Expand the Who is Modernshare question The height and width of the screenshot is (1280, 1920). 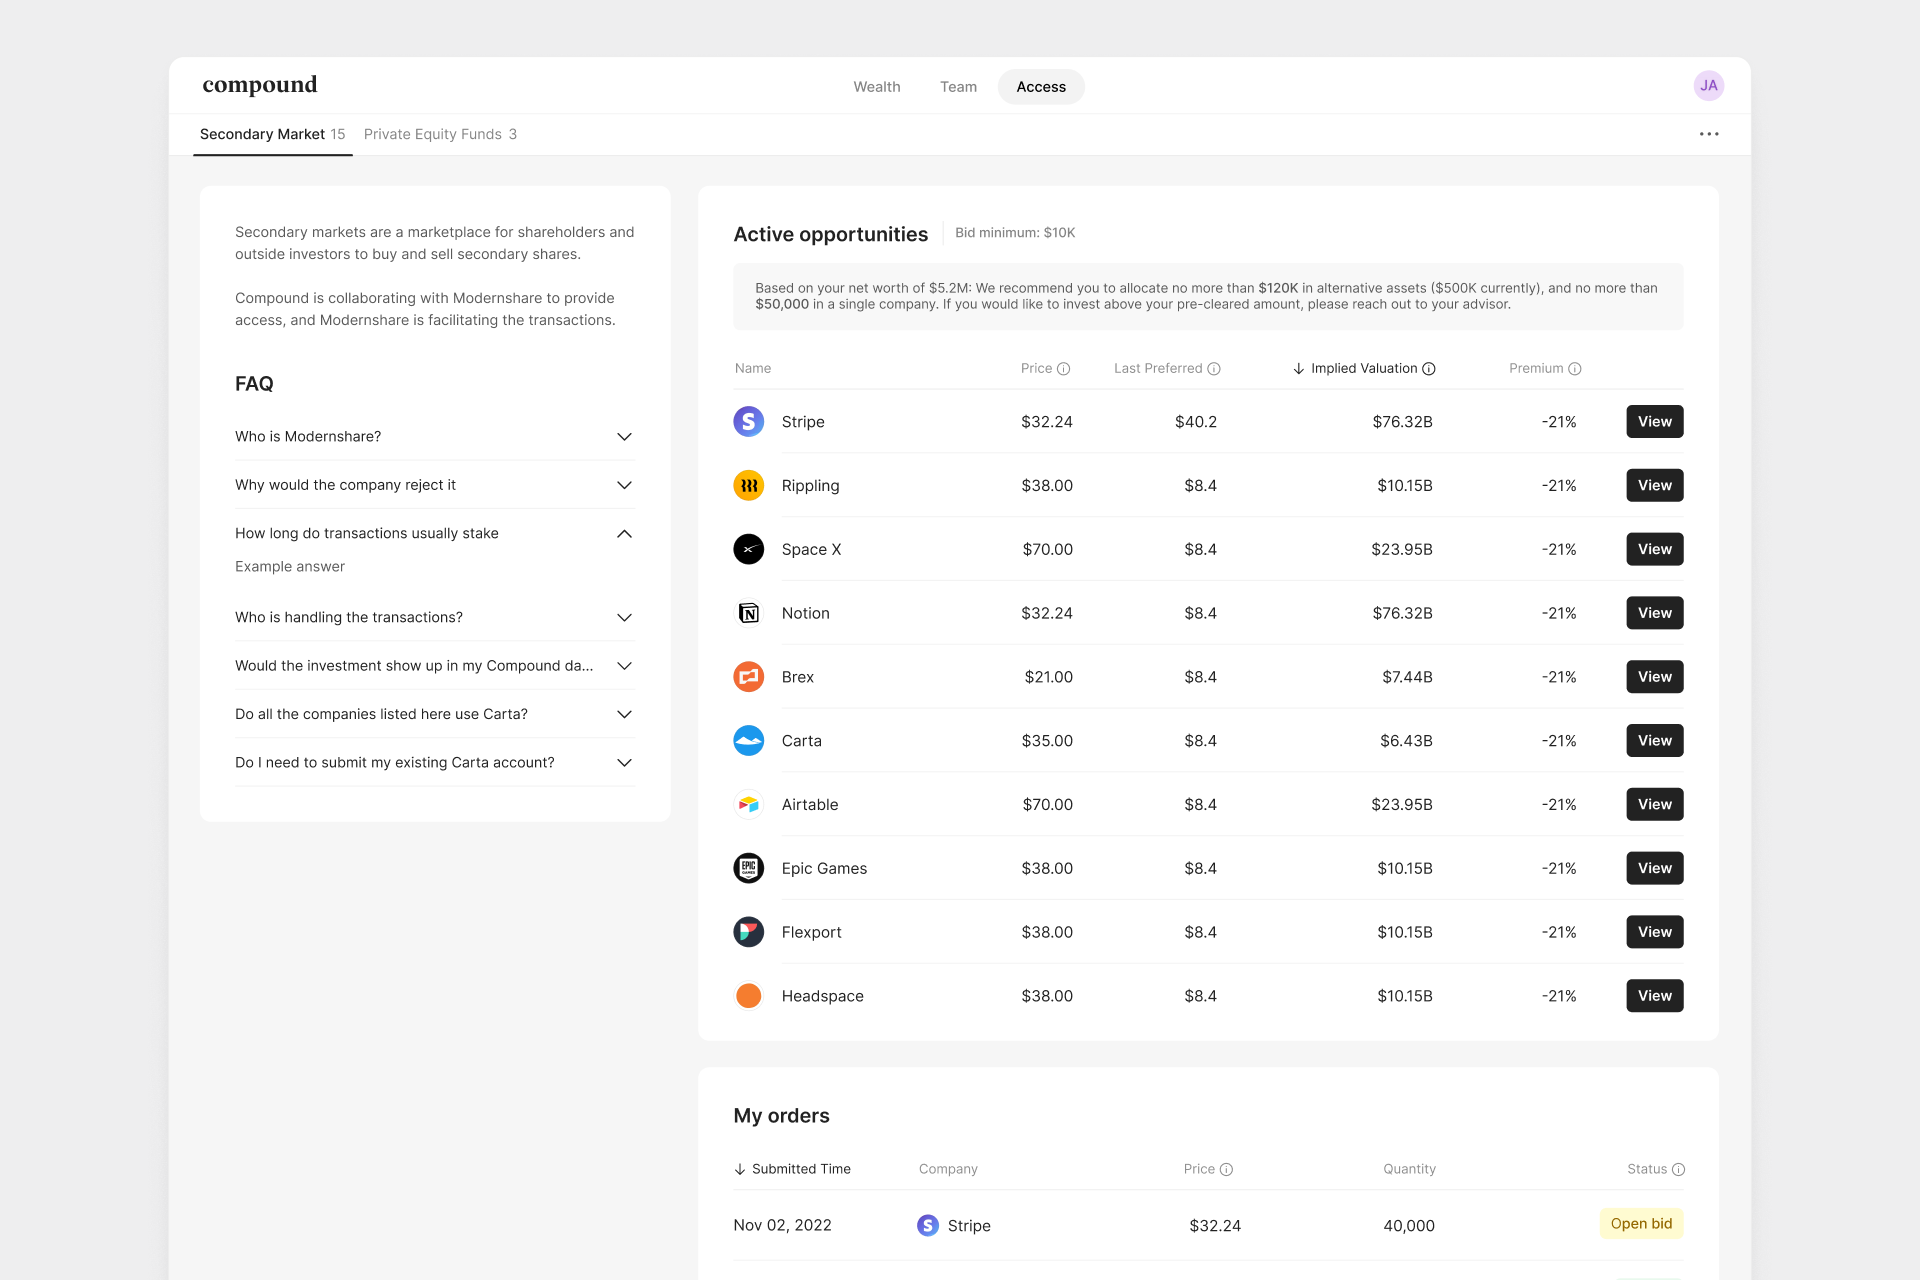click(434, 437)
